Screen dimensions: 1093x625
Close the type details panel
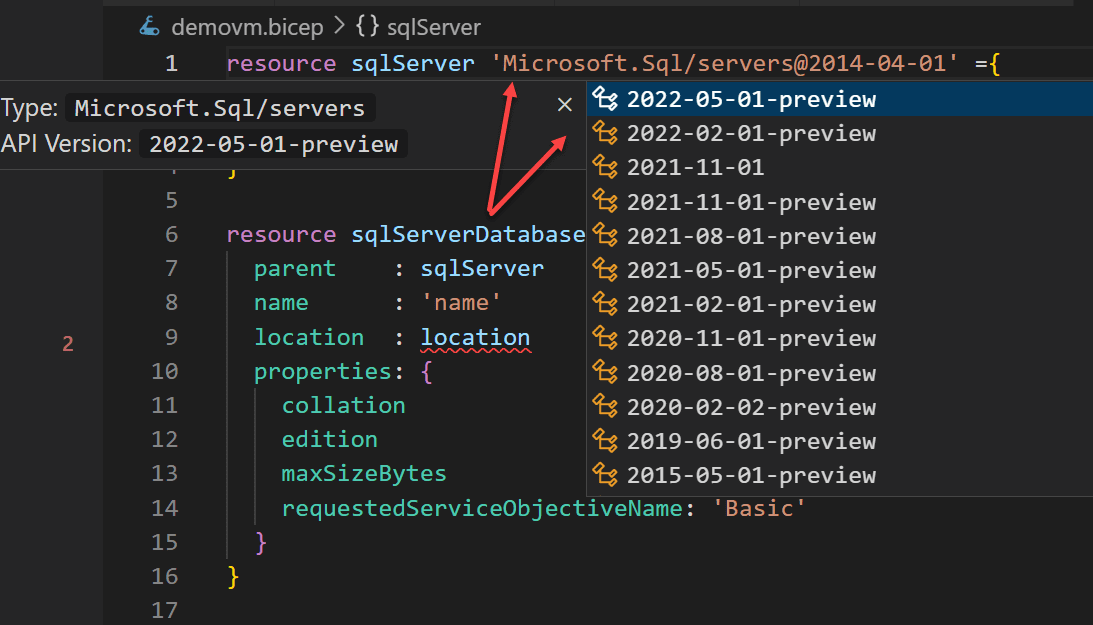pyautogui.click(x=565, y=105)
